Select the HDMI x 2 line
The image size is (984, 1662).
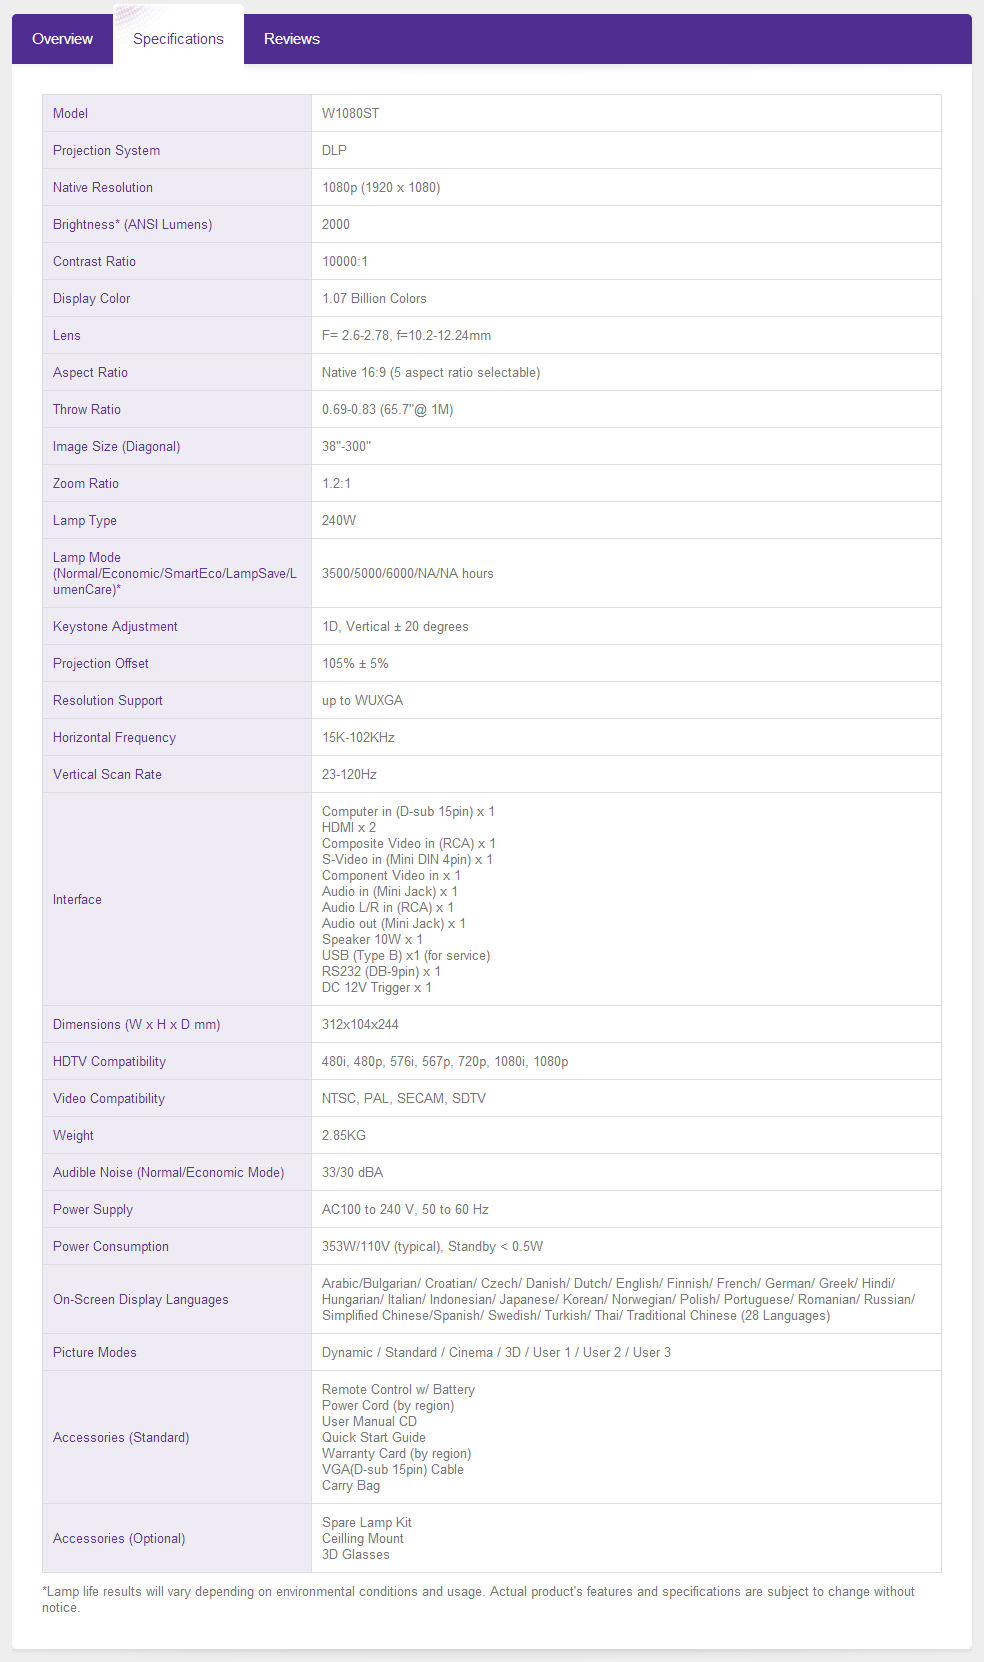point(349,827)
